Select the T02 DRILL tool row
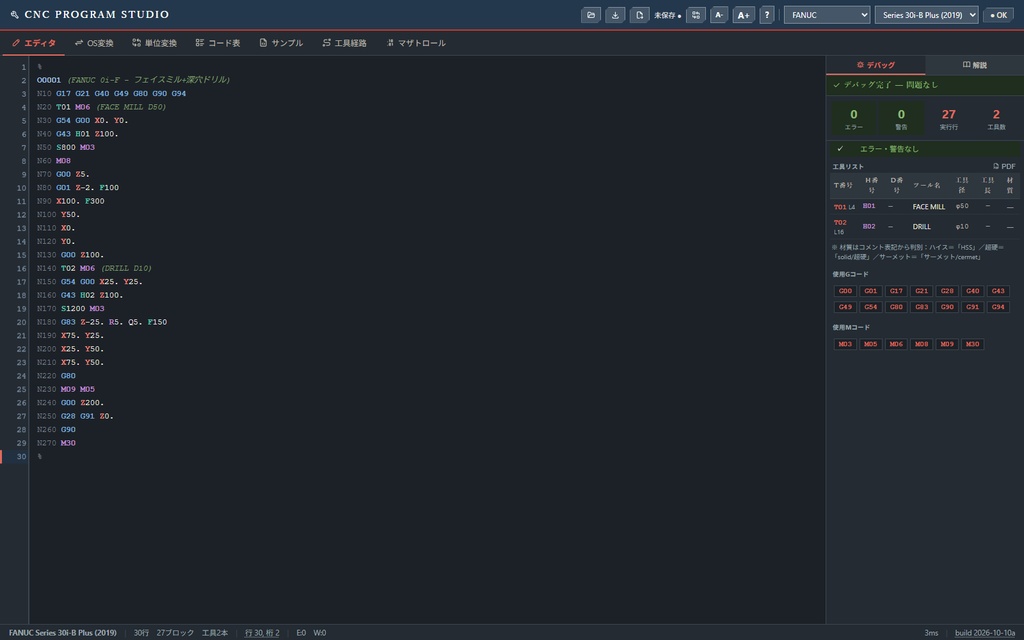Viewport: 1024px width, 640px height. 924,227
